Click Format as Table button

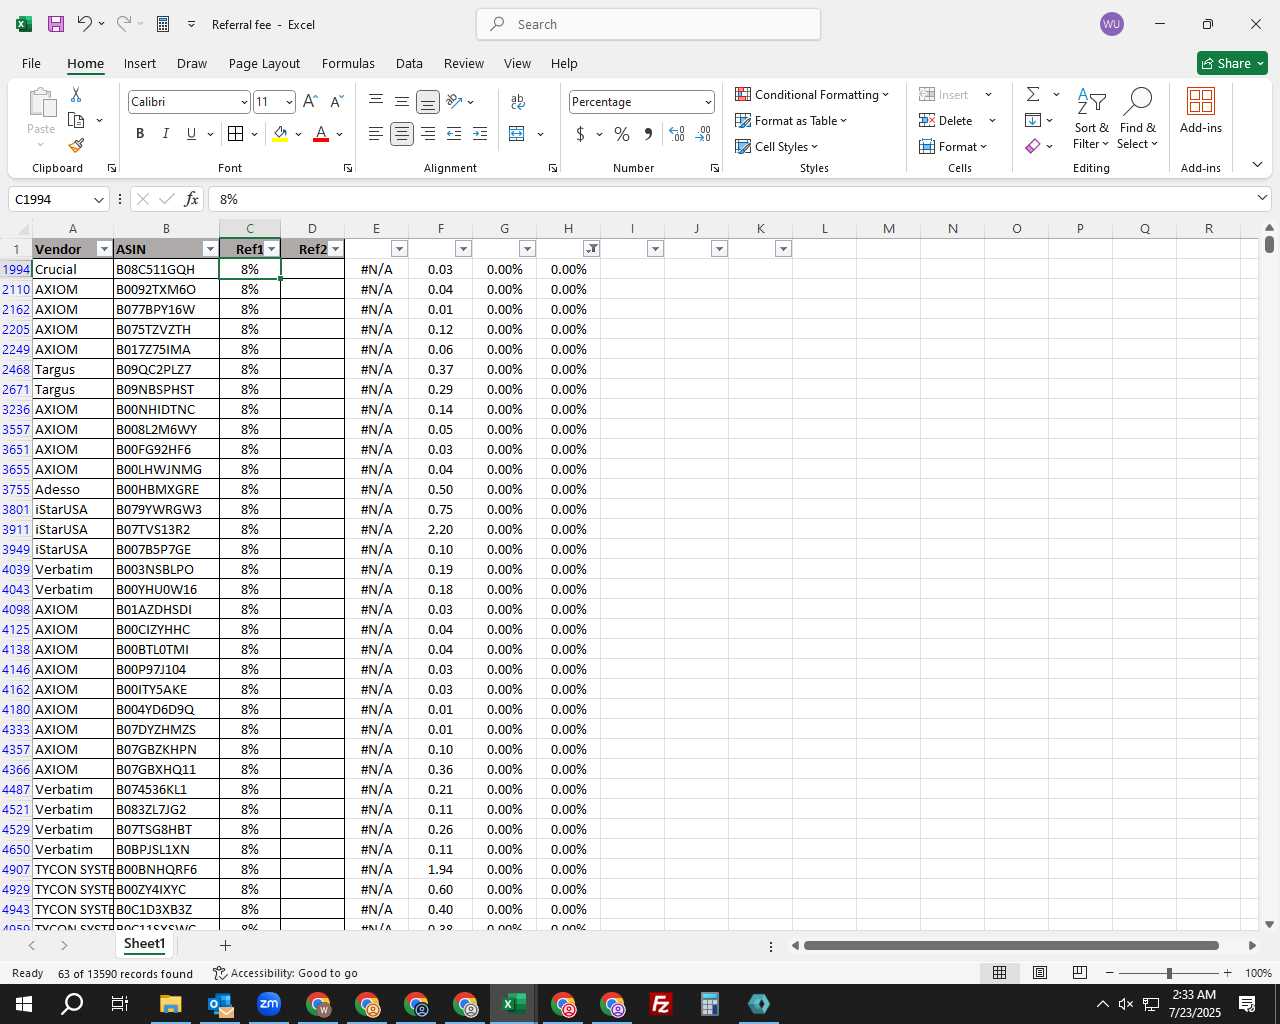tap(791, 120)
